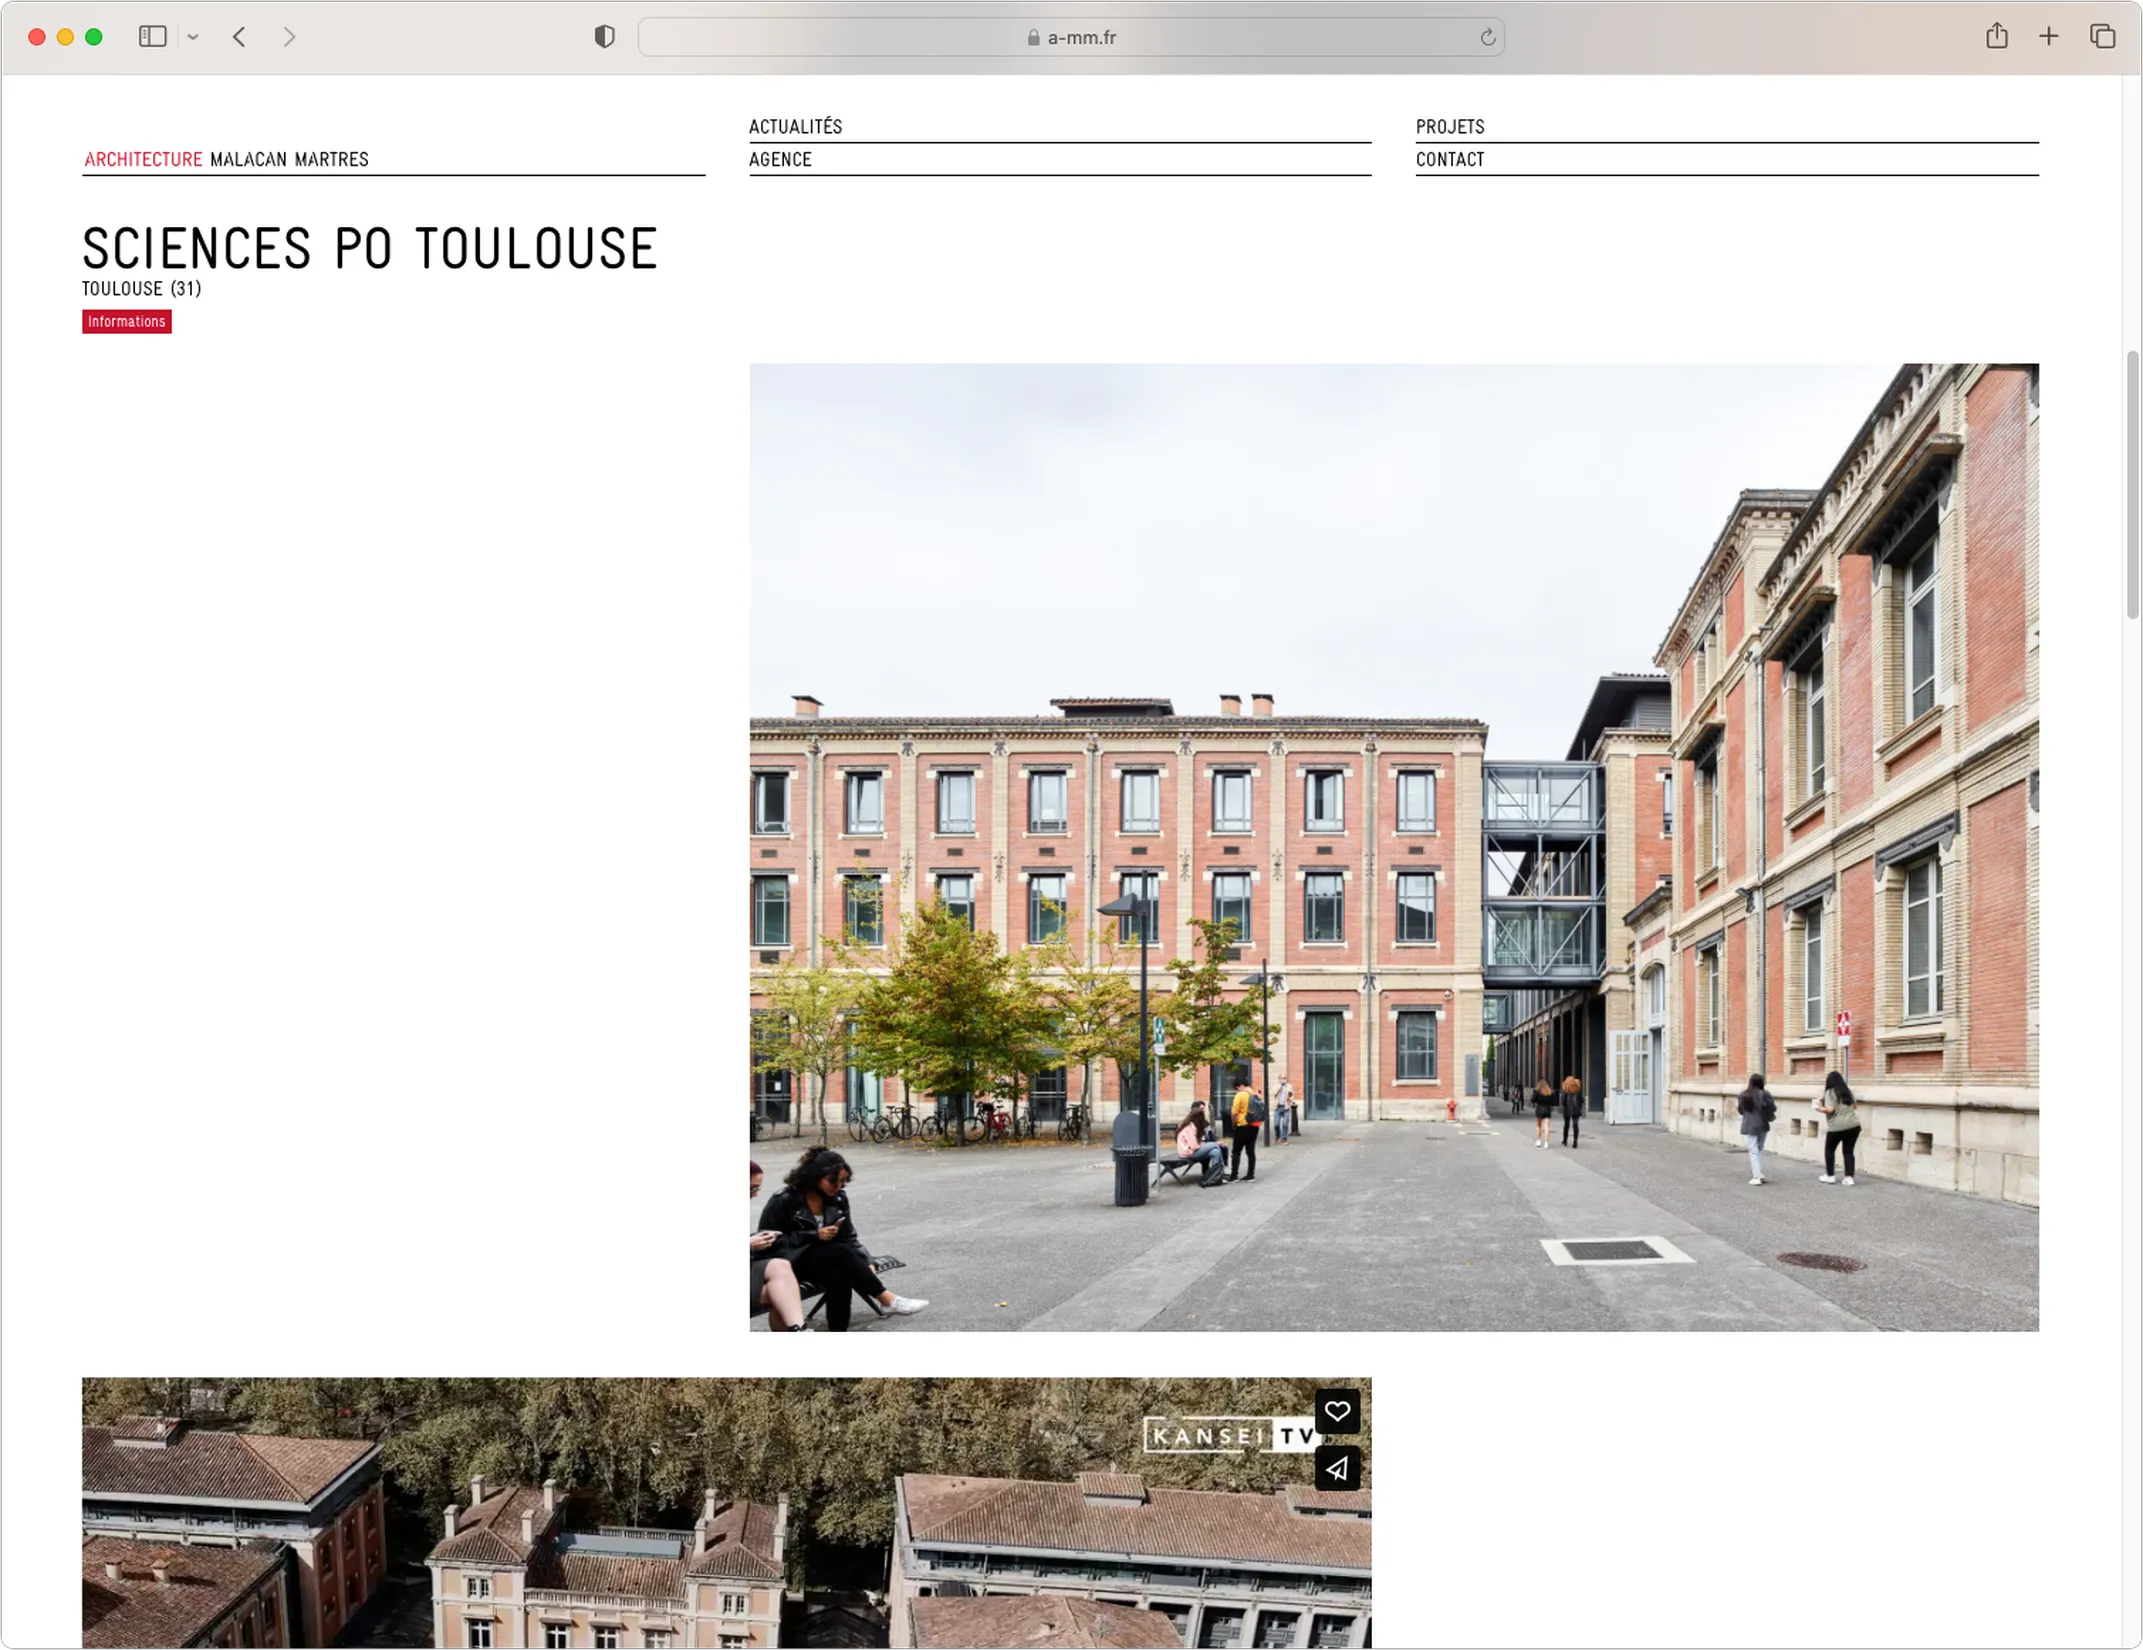Screen dimensions: 2143x1650
Task: Click the page vertical scrollbar thumb
Action: pyautogui.click(x=2132, y=485)
